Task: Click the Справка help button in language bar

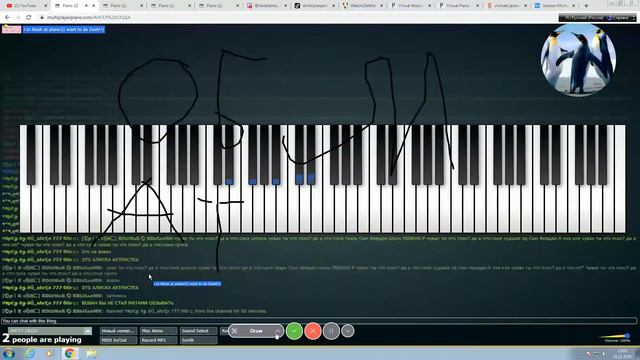Action: coord(618,18)
